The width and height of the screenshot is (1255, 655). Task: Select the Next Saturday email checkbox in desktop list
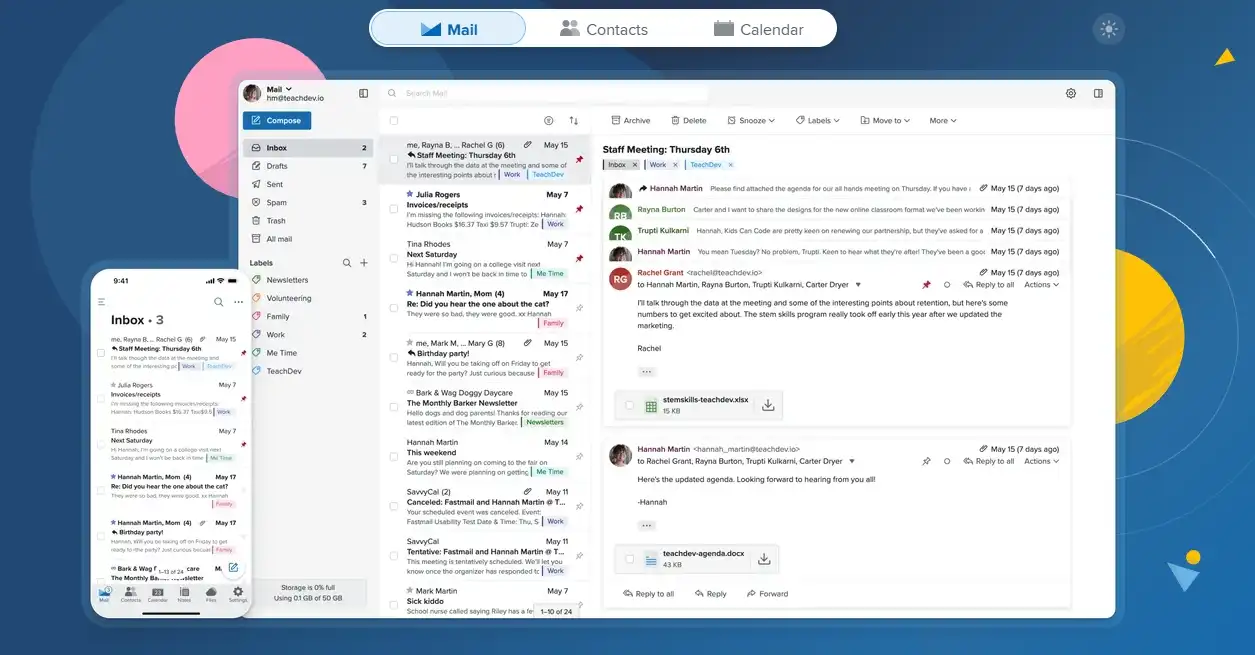pyautogui.click(x=394, y=258)
